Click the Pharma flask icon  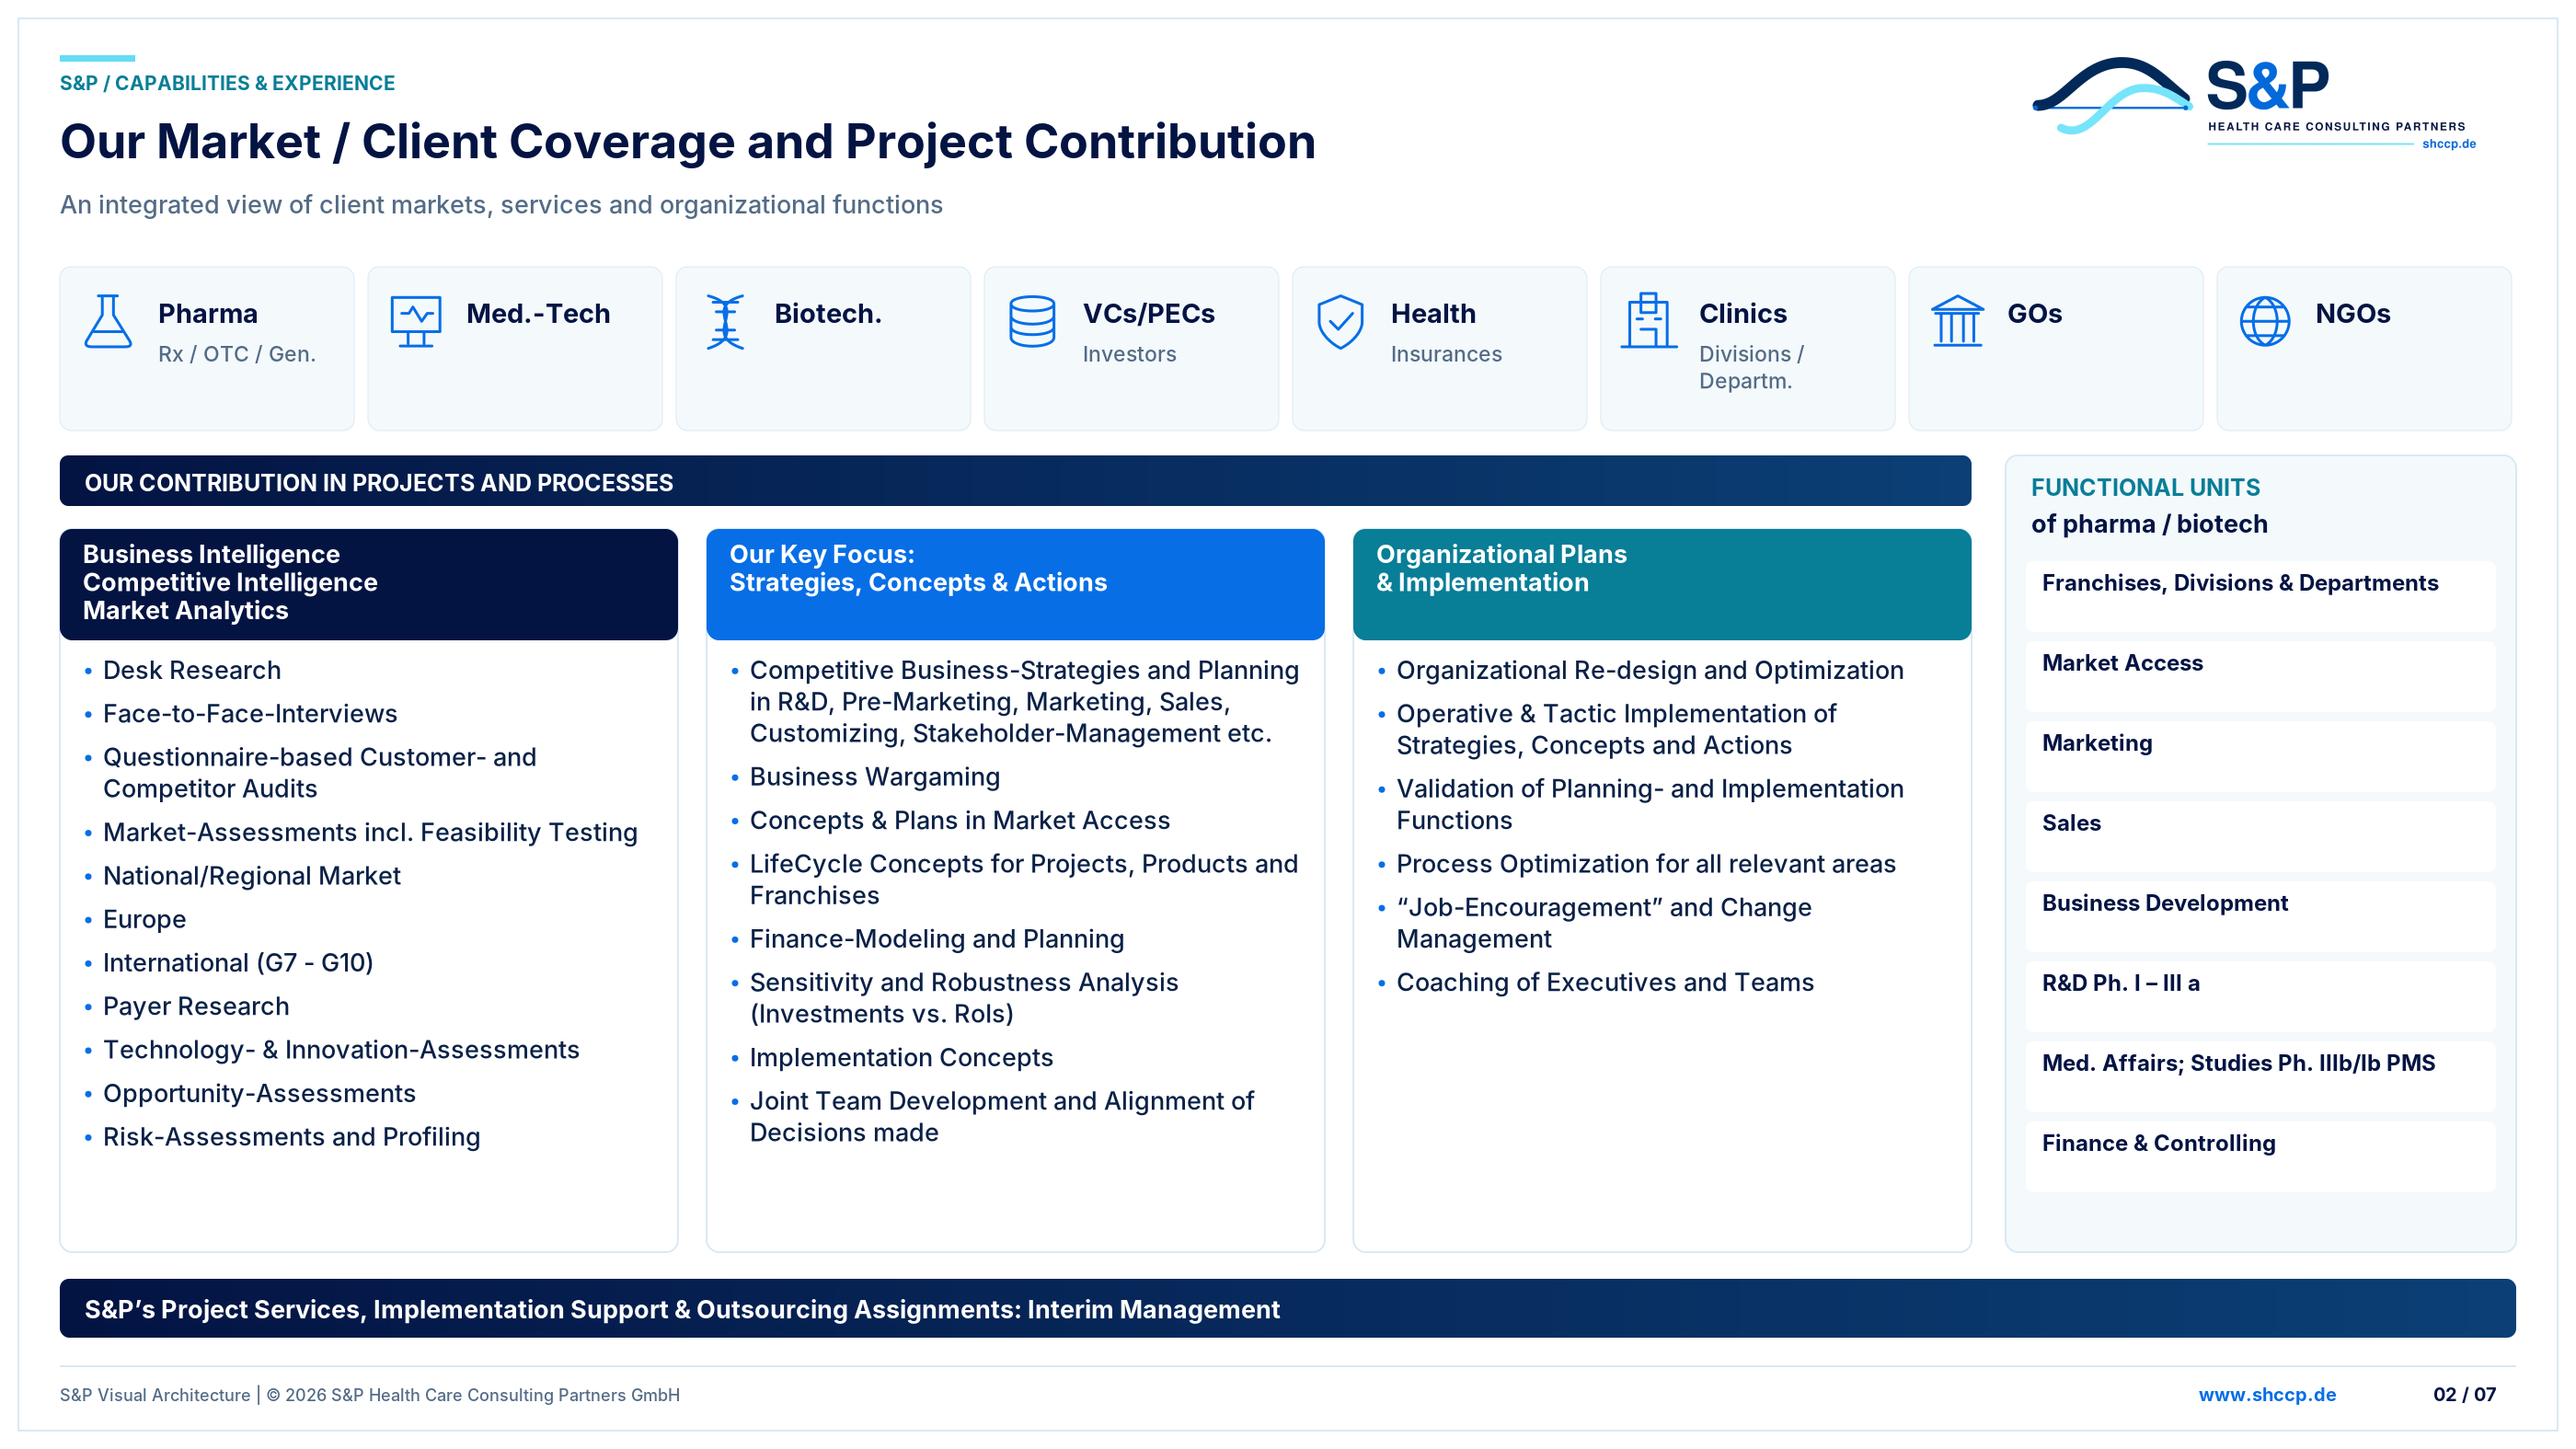[x=108, y=321]
